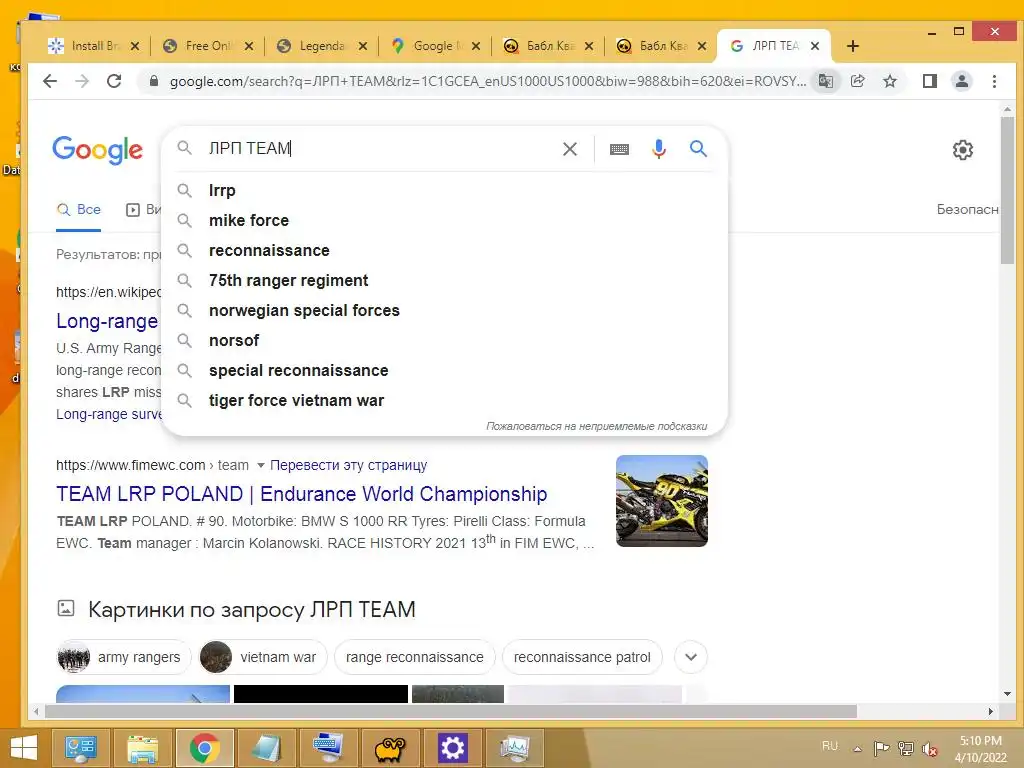Start voice search with the microphone
This screenshot has height=768, width=1024.
coord(659,149)
